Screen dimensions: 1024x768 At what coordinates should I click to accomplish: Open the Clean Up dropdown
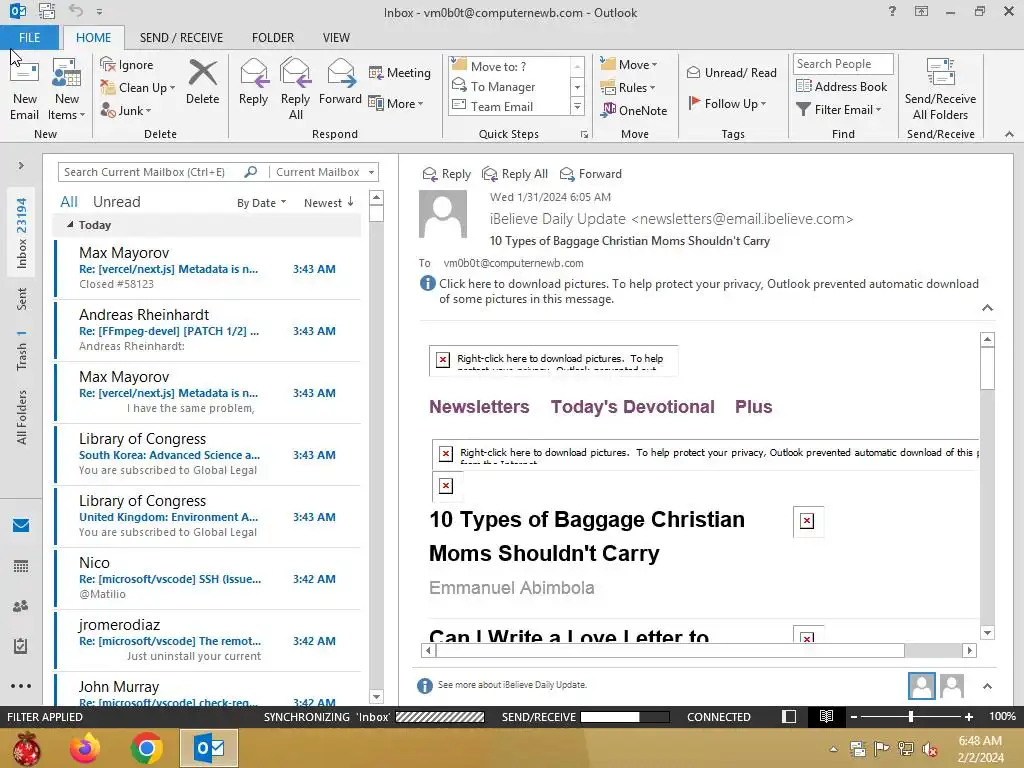(138, 88)
